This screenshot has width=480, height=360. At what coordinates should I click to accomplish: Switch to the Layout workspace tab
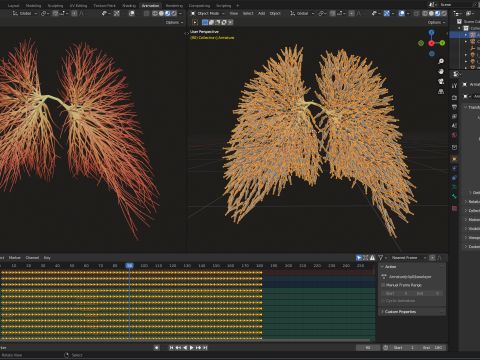[x=13, y=5]
